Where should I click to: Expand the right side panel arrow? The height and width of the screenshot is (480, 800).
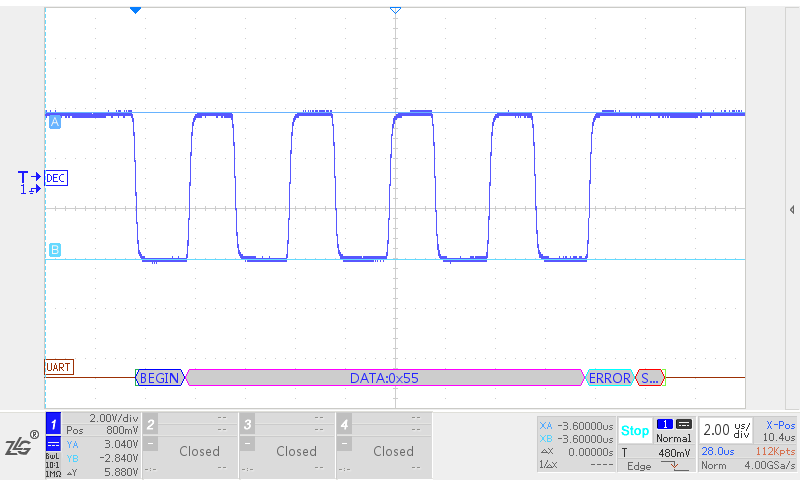click(x=792, y=209)
